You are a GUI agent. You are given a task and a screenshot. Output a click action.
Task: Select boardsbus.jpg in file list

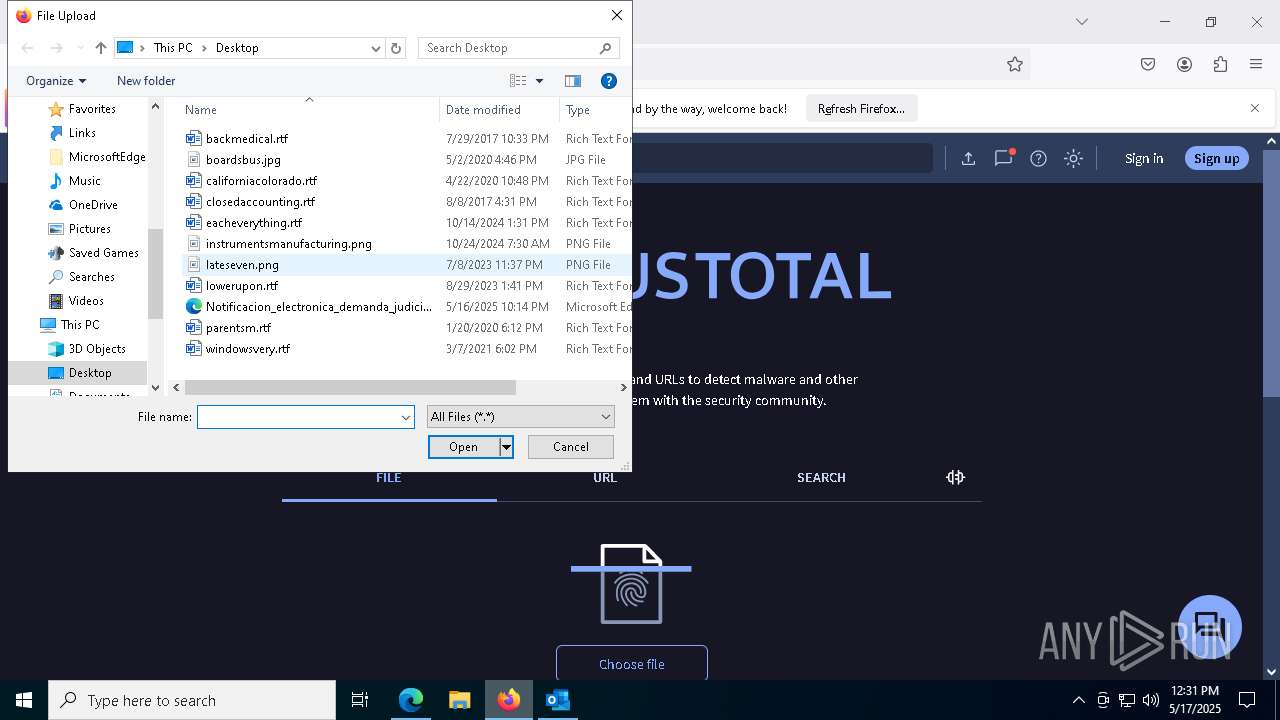tap(243, 160)
